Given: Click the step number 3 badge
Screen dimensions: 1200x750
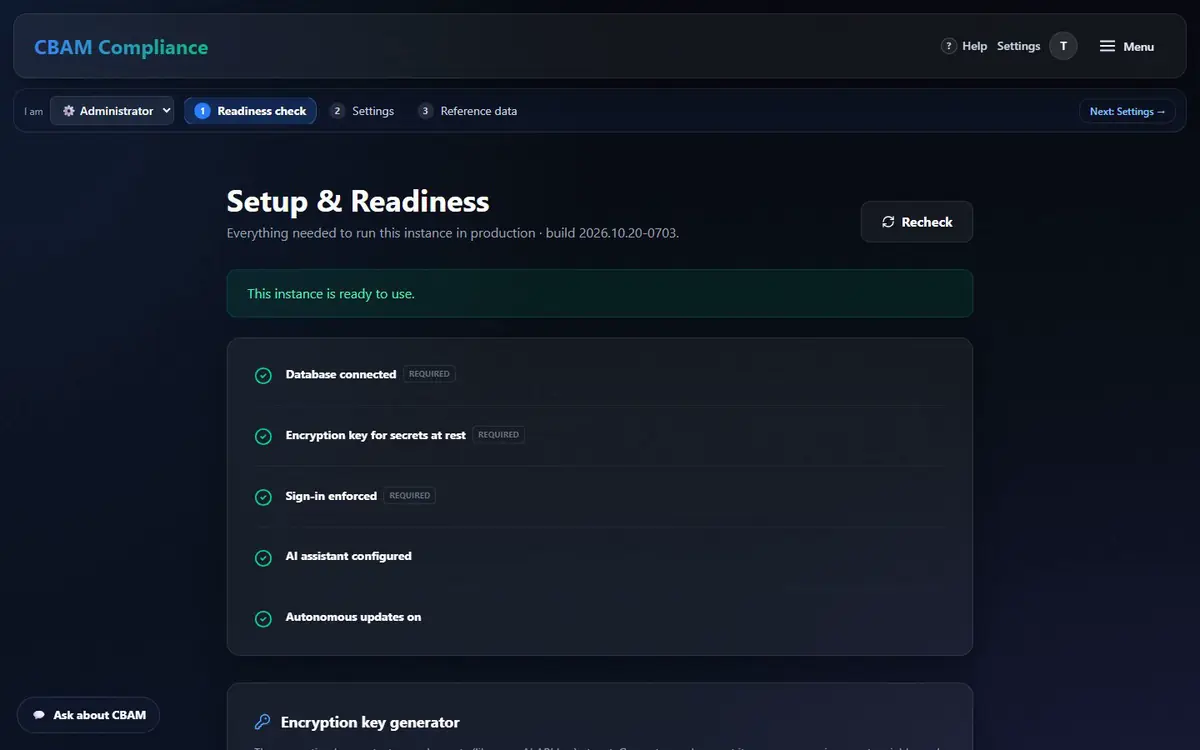Looking at the screenshot, I should coord(425,111).
